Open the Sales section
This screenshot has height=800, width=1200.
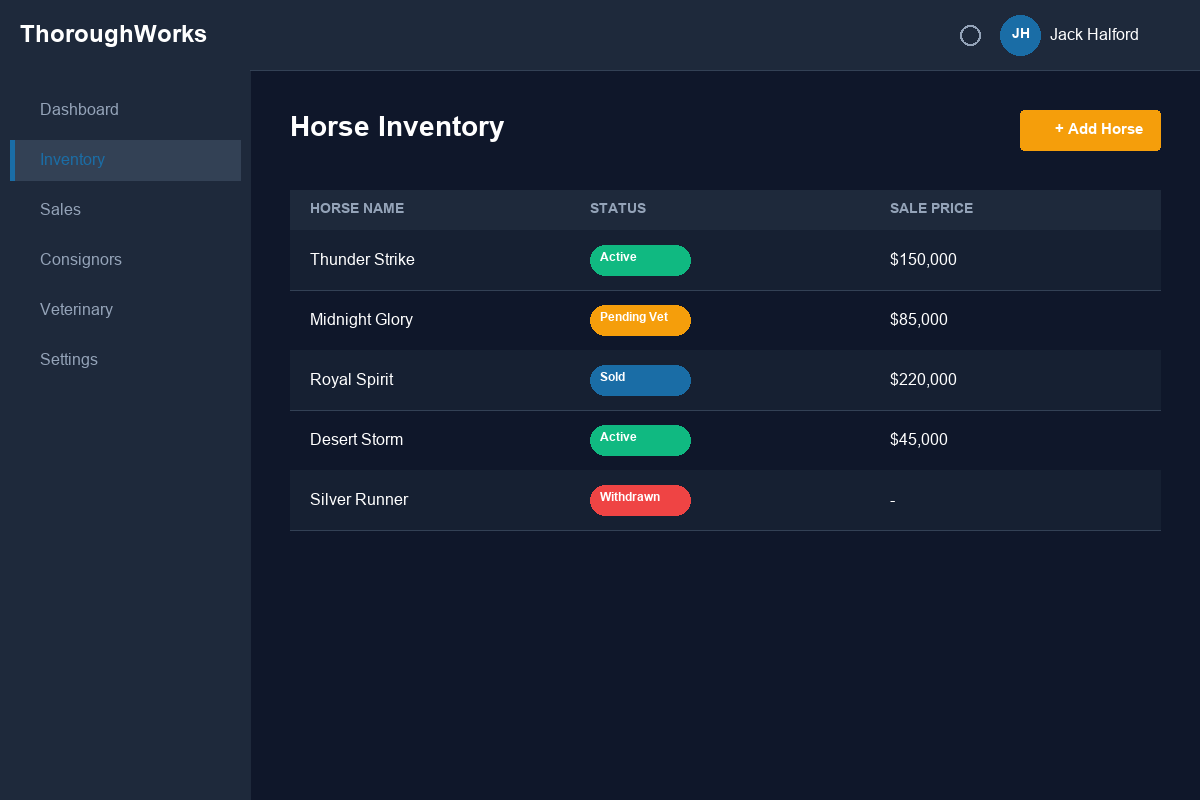pos(60,210)
